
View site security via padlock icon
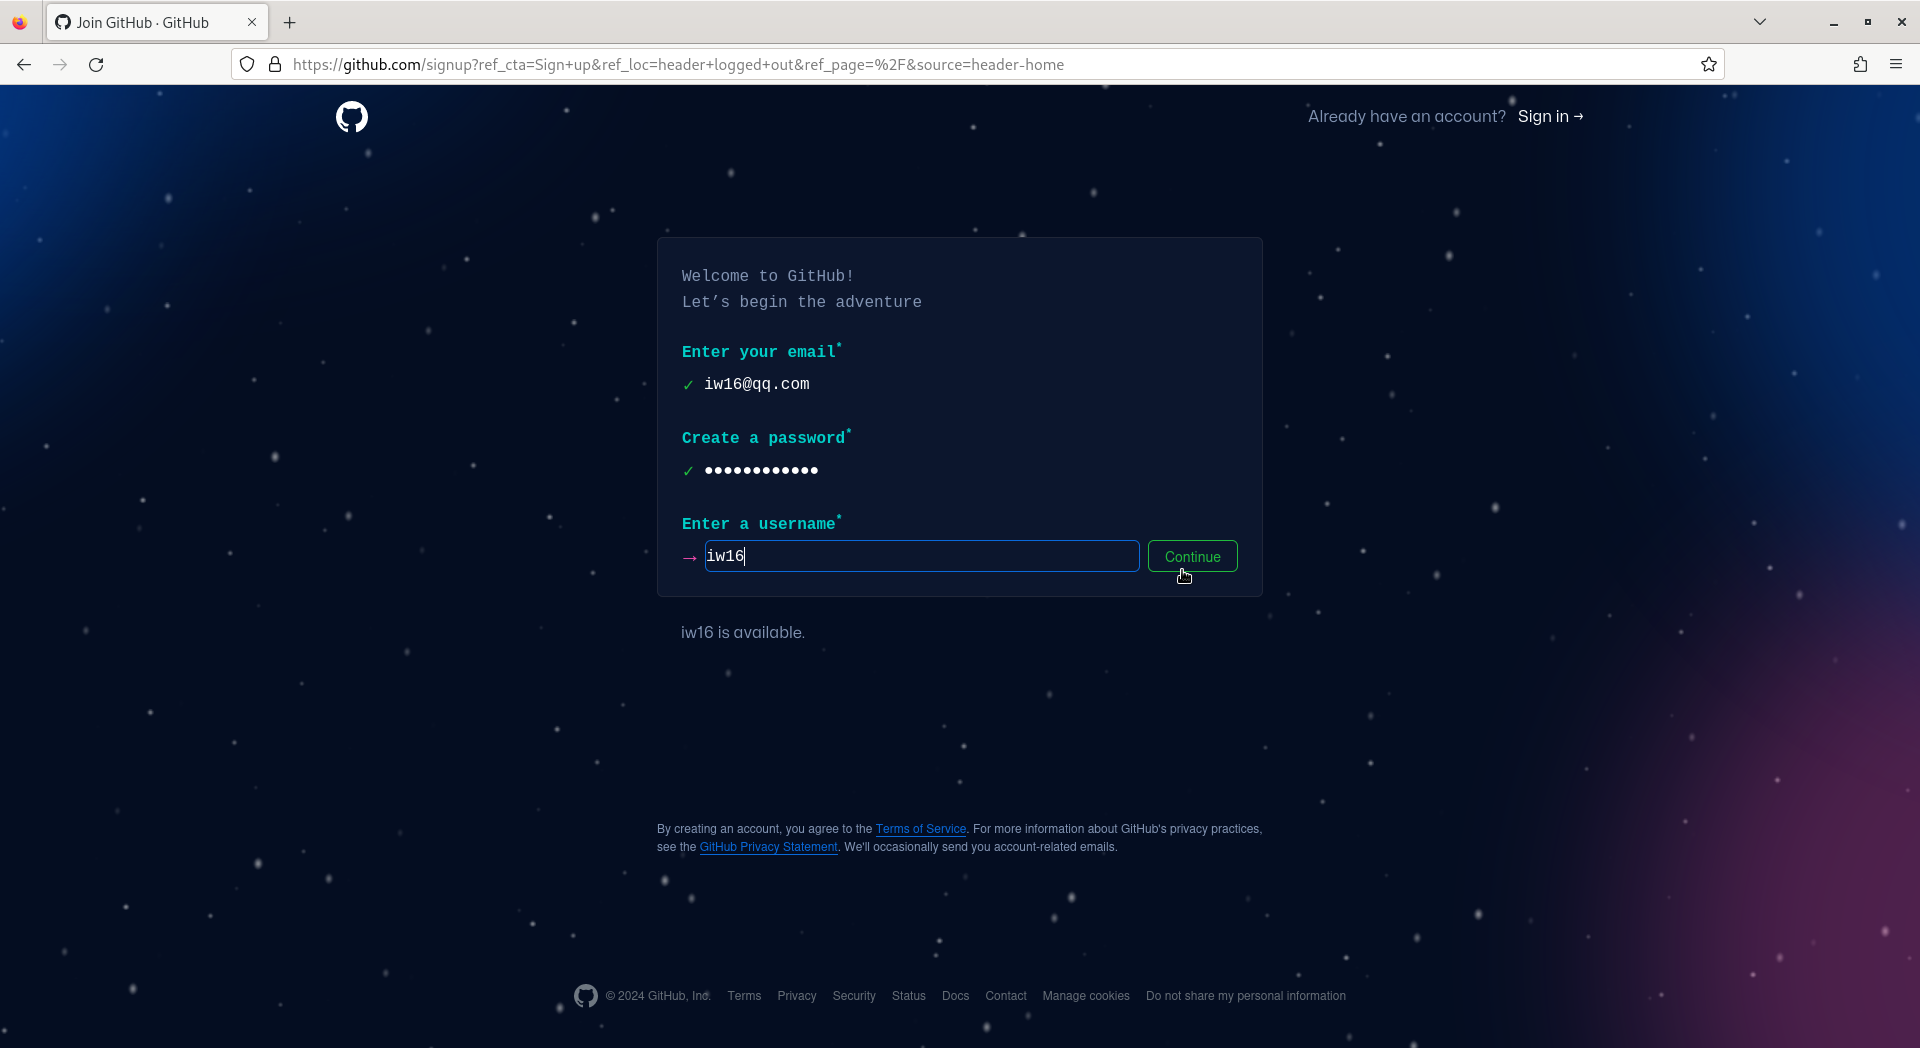point(275,65)
